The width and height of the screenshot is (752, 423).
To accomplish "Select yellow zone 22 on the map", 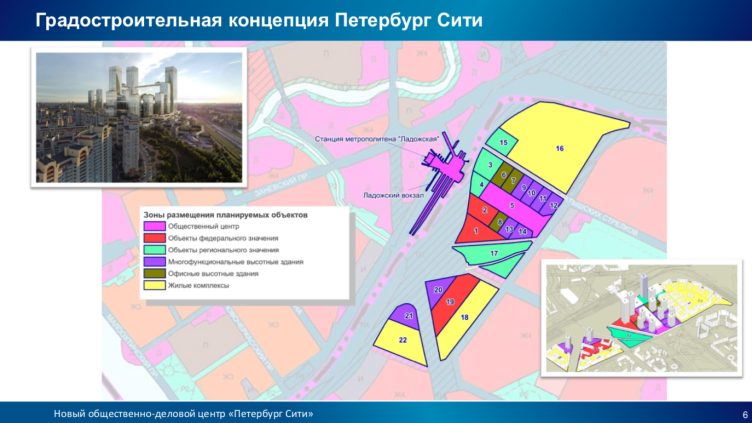I will point(402,340).
